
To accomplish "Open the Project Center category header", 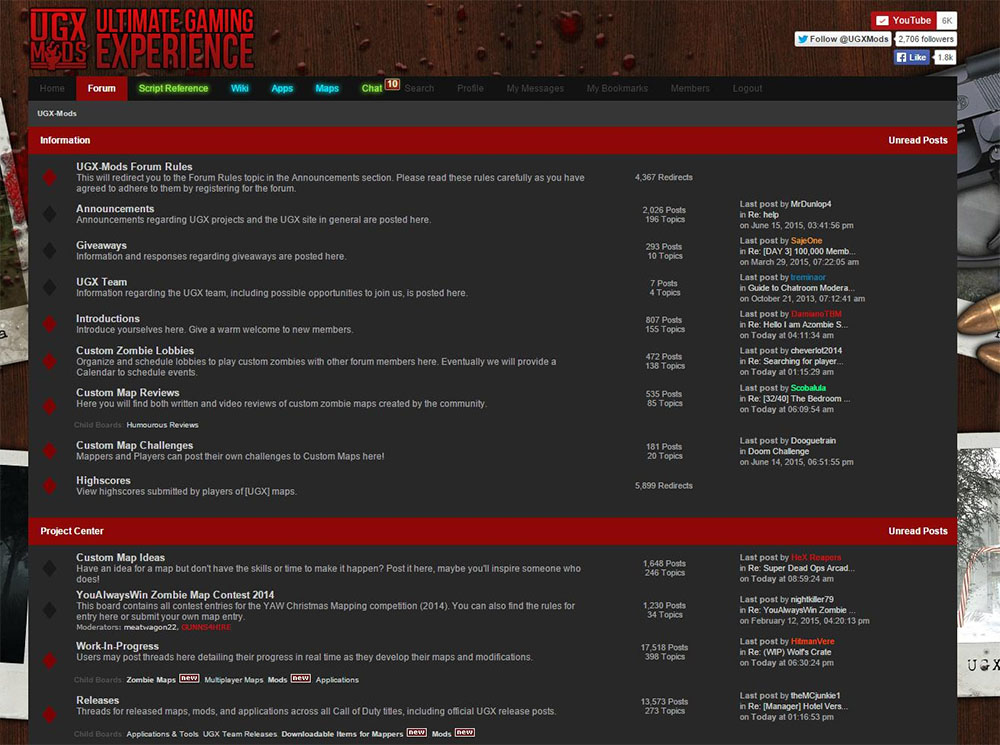I will 72,531.
